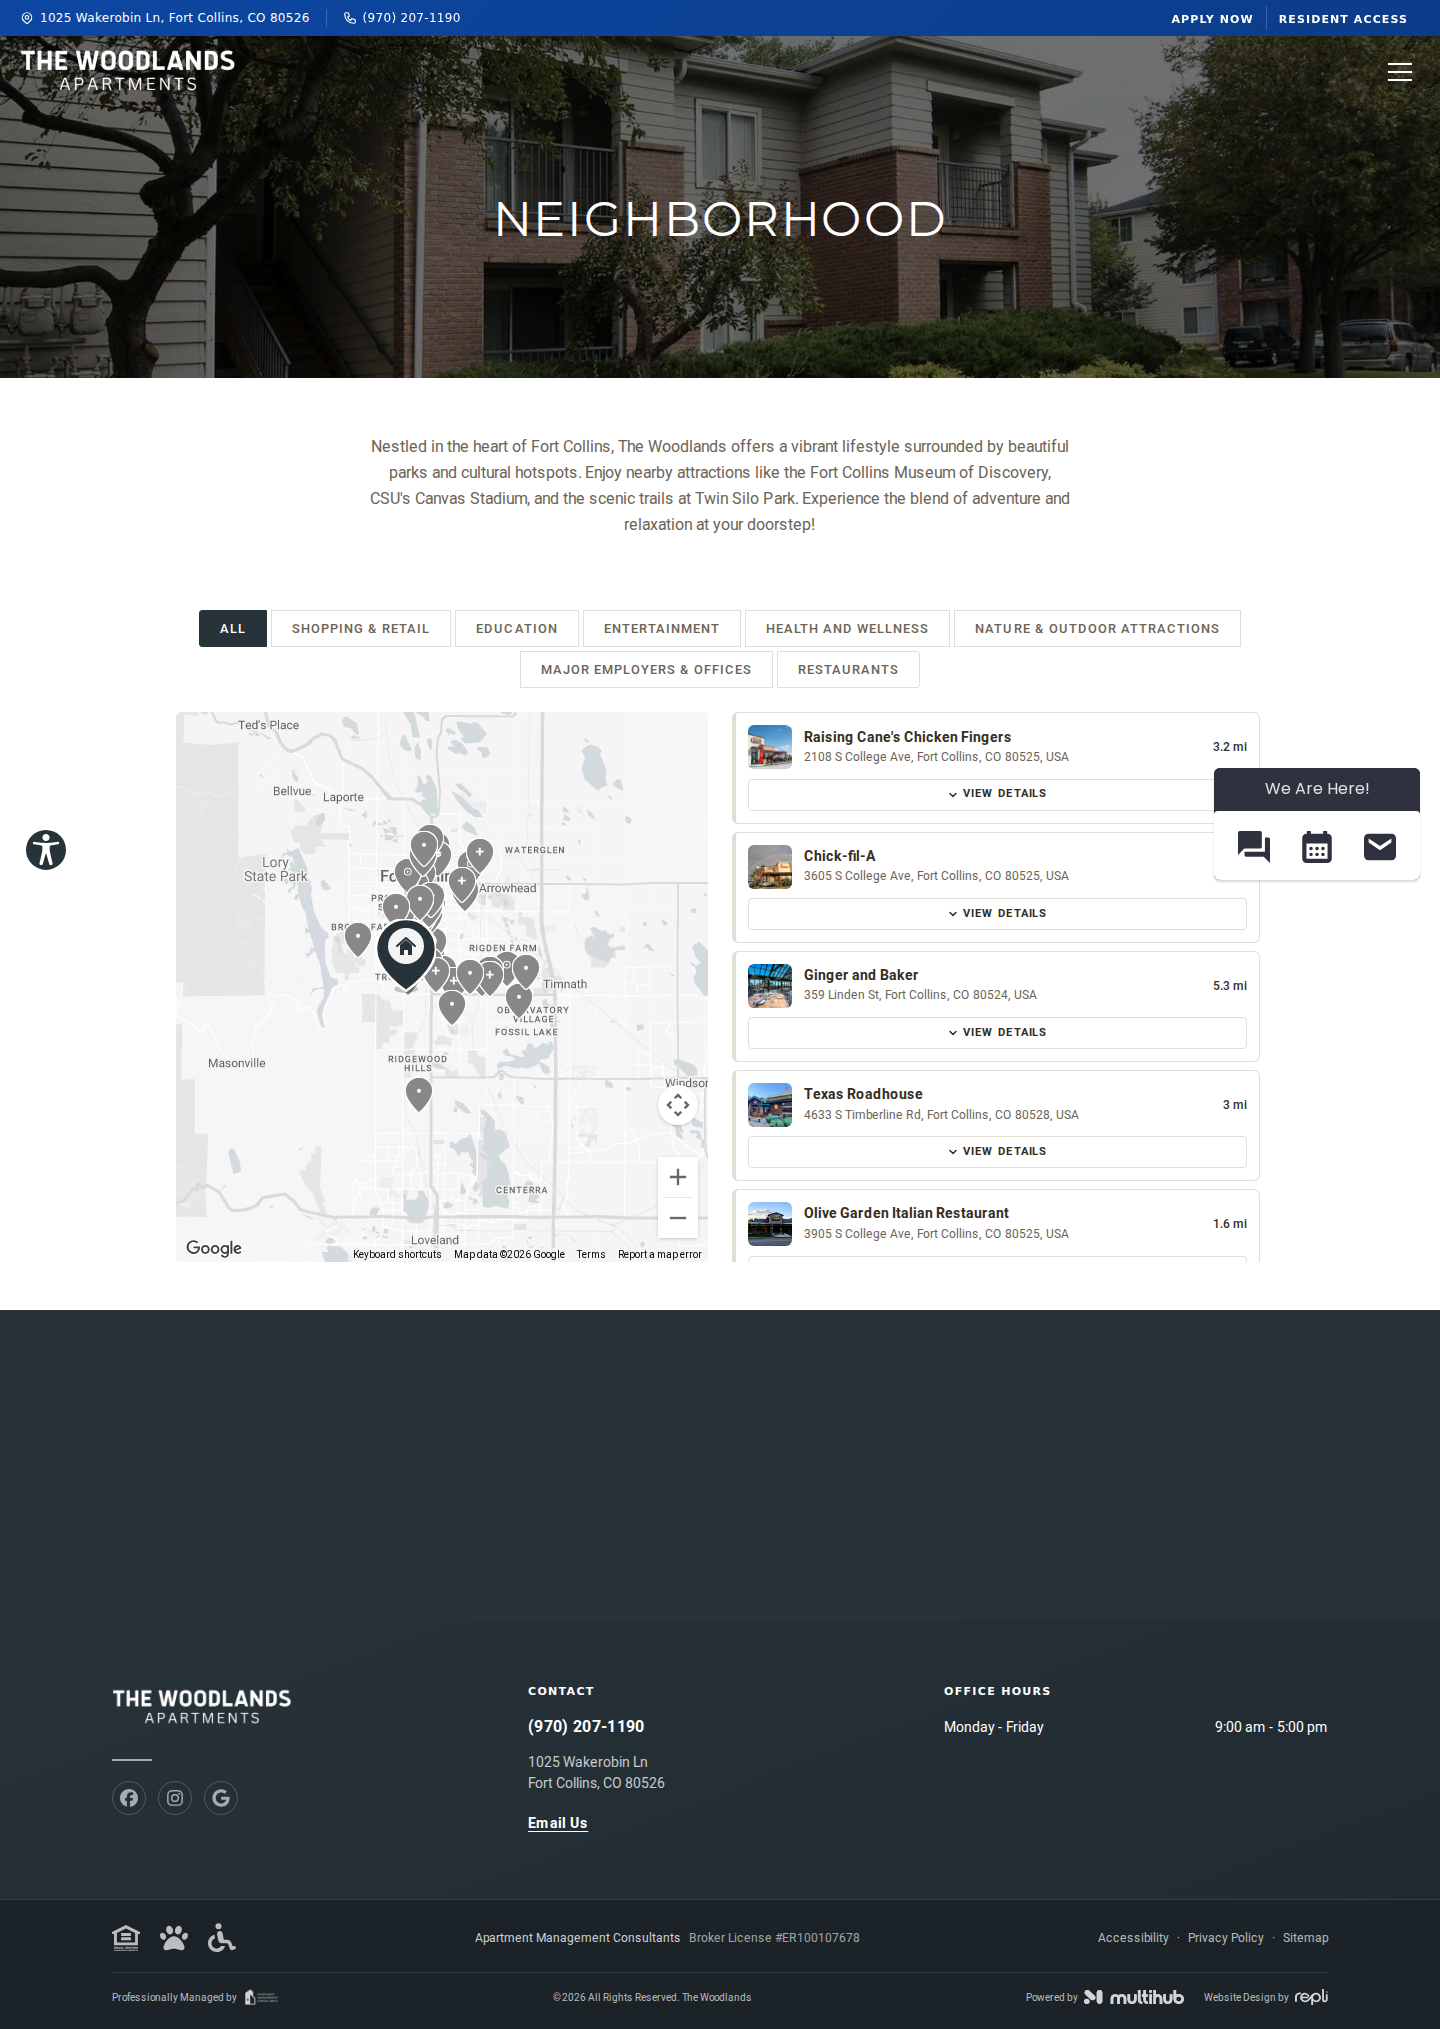The image size is (1440, 2029).
Task: Click the Apply Now link
Action: pos(1212,19)
